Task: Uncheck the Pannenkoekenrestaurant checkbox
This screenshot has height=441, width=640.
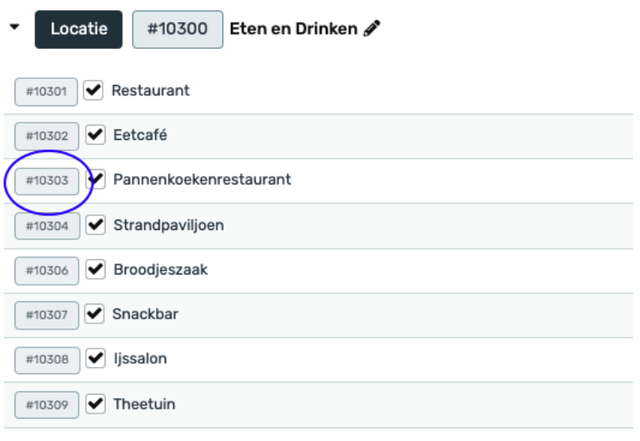Action: tap(97, 180)
